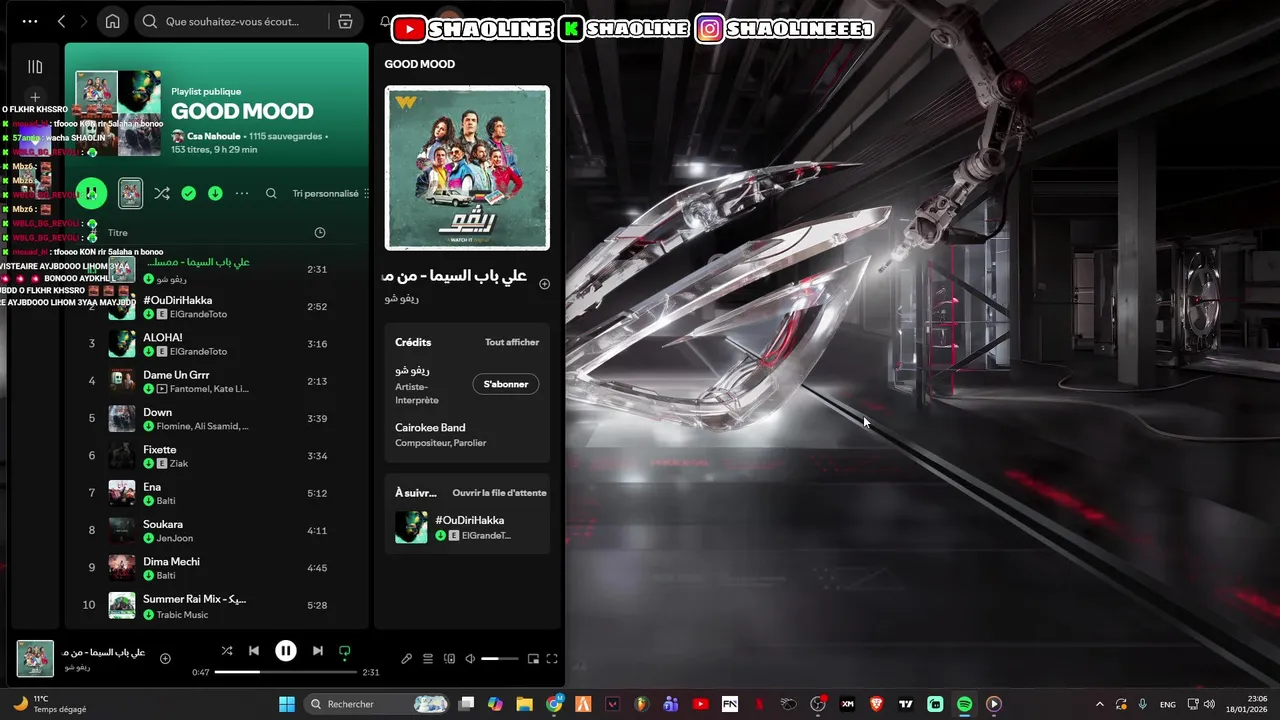This screenshot has width=1280, height=720.
Task: Expand Your Library sidebar
Action: [35, 67]
